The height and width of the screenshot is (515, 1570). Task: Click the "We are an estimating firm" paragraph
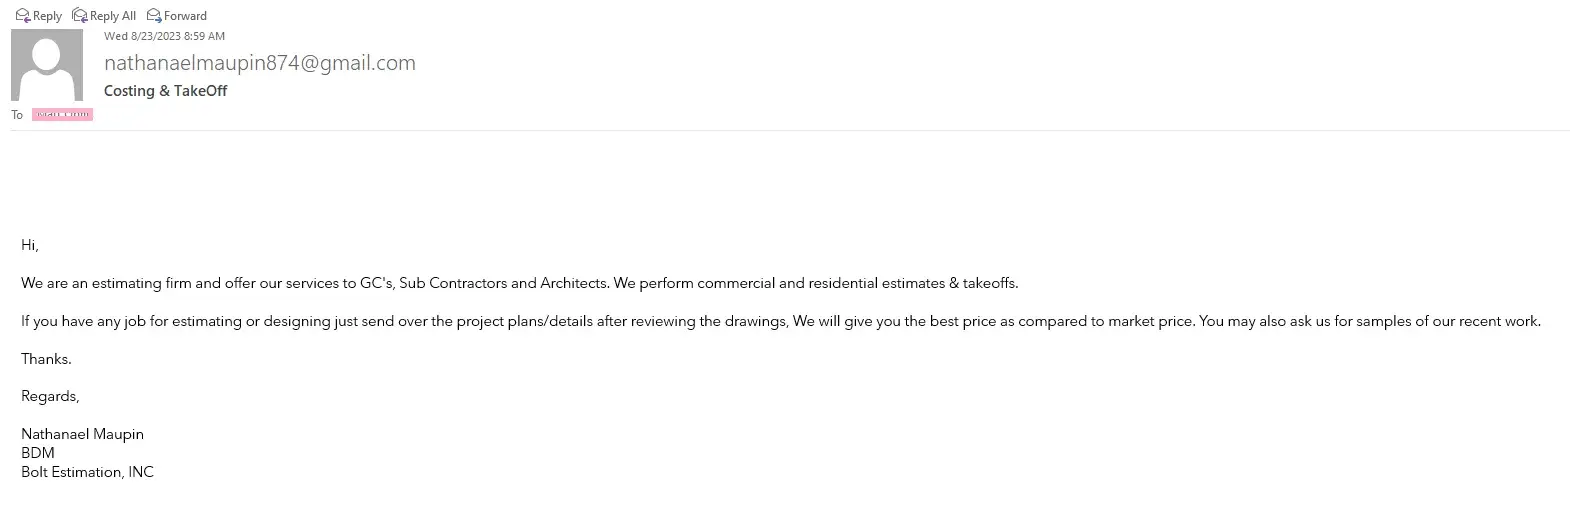(x=520, y=283)
